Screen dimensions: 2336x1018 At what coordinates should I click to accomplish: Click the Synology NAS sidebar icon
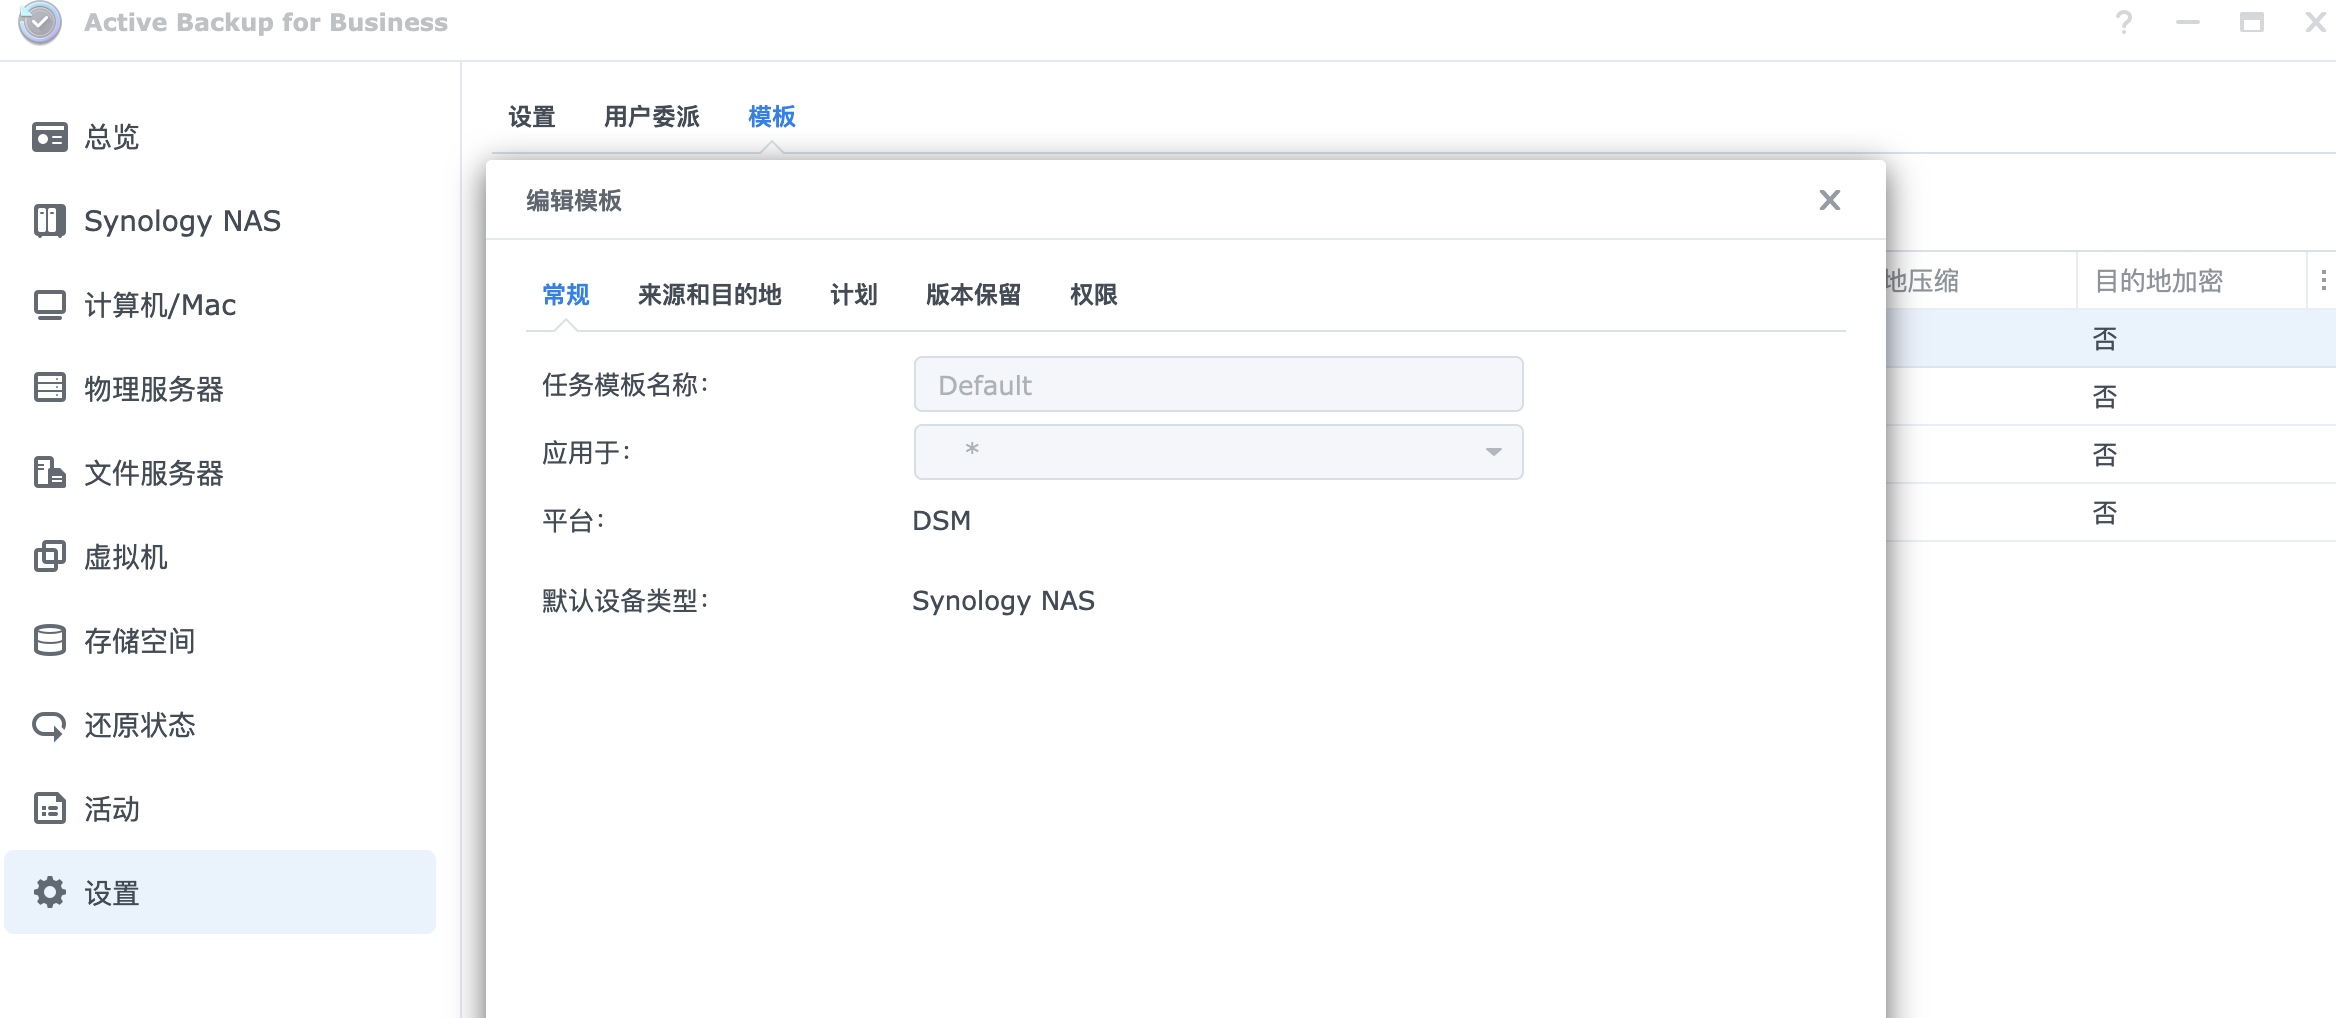click(50, 221)
